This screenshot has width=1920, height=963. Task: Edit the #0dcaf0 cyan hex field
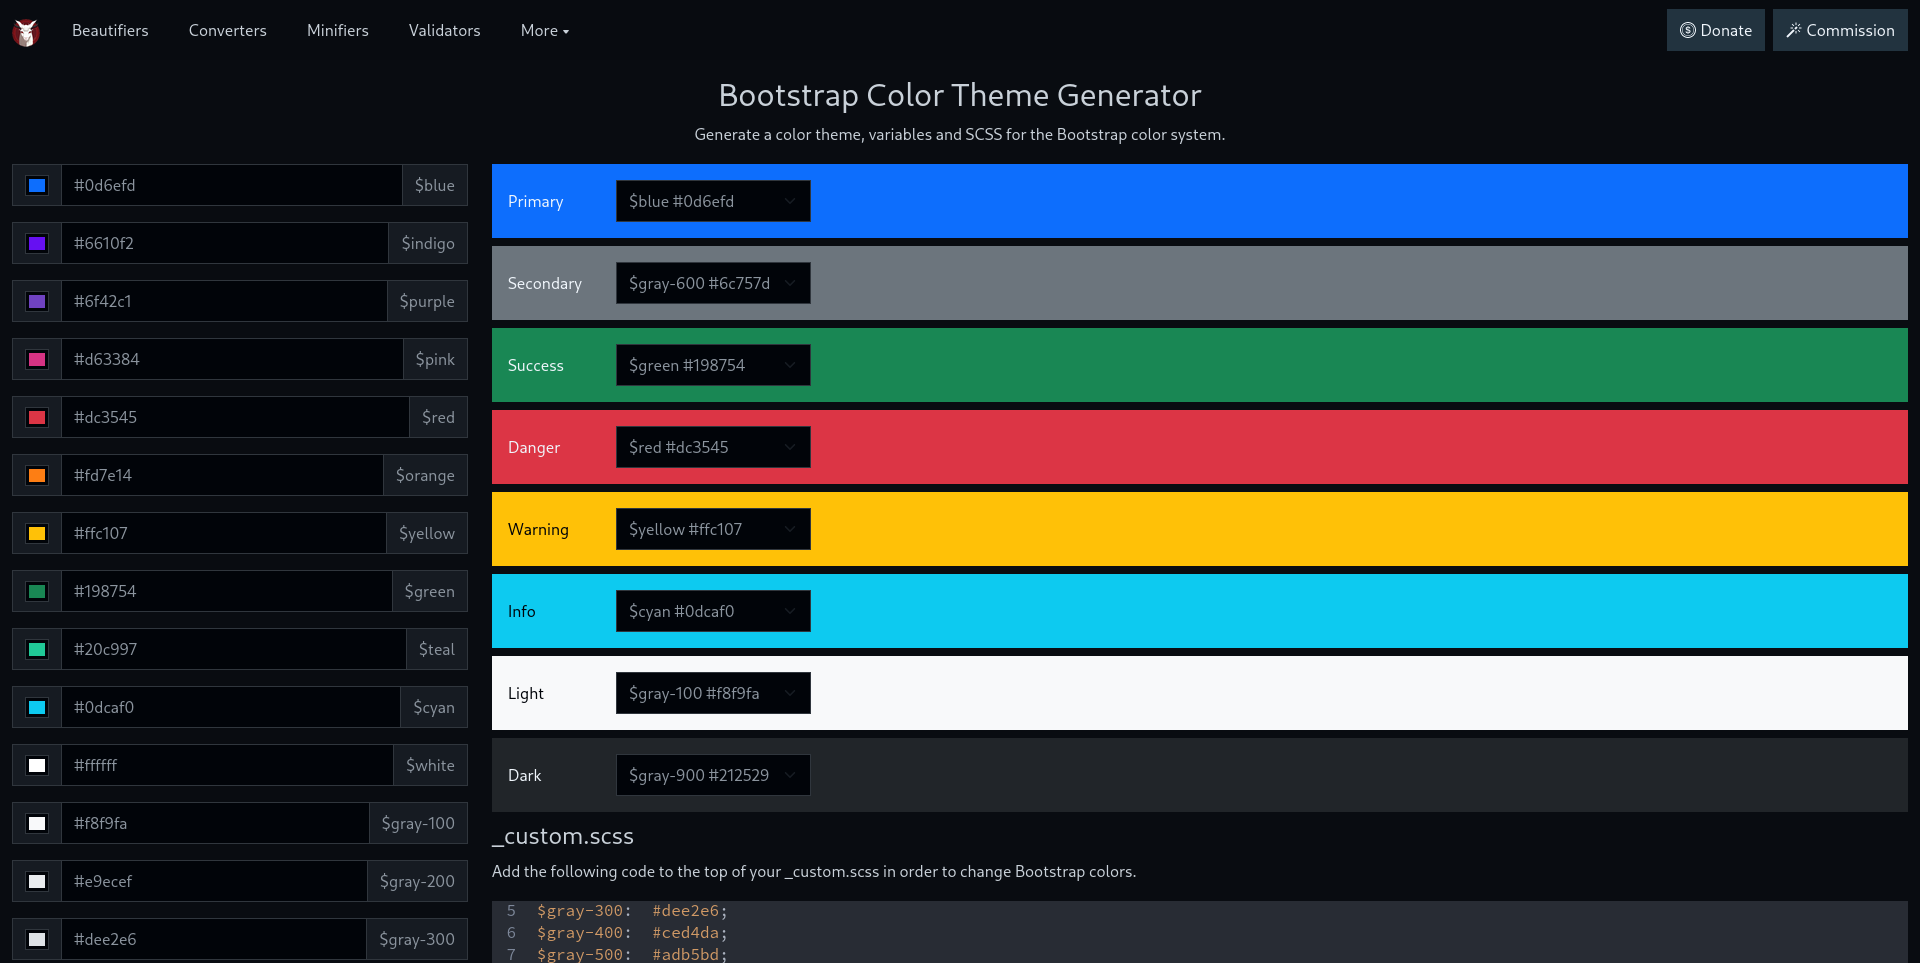[x=231, y=707]
